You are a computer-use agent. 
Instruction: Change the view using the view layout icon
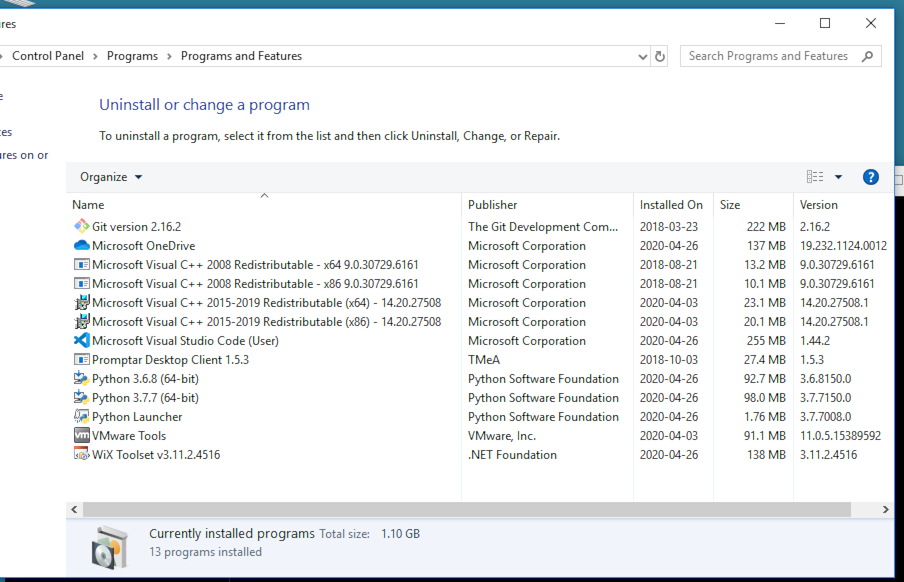(815, 177)
